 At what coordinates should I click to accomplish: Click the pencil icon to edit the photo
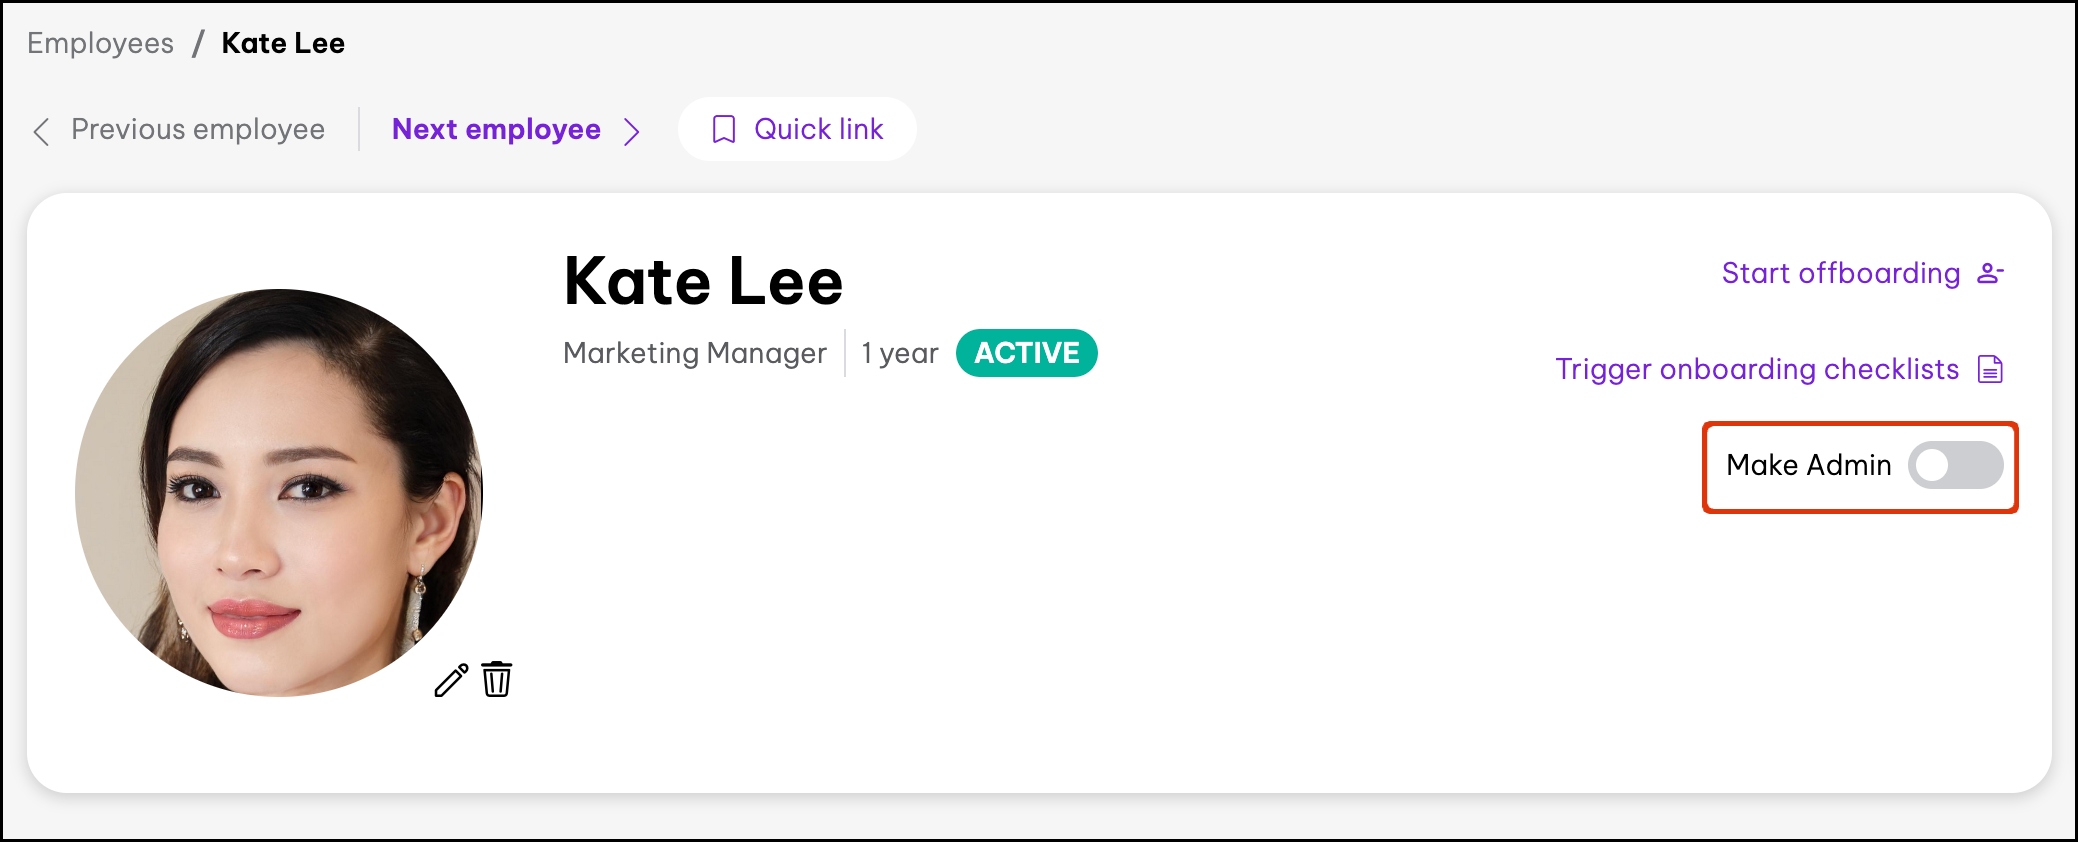pos(451,680)
